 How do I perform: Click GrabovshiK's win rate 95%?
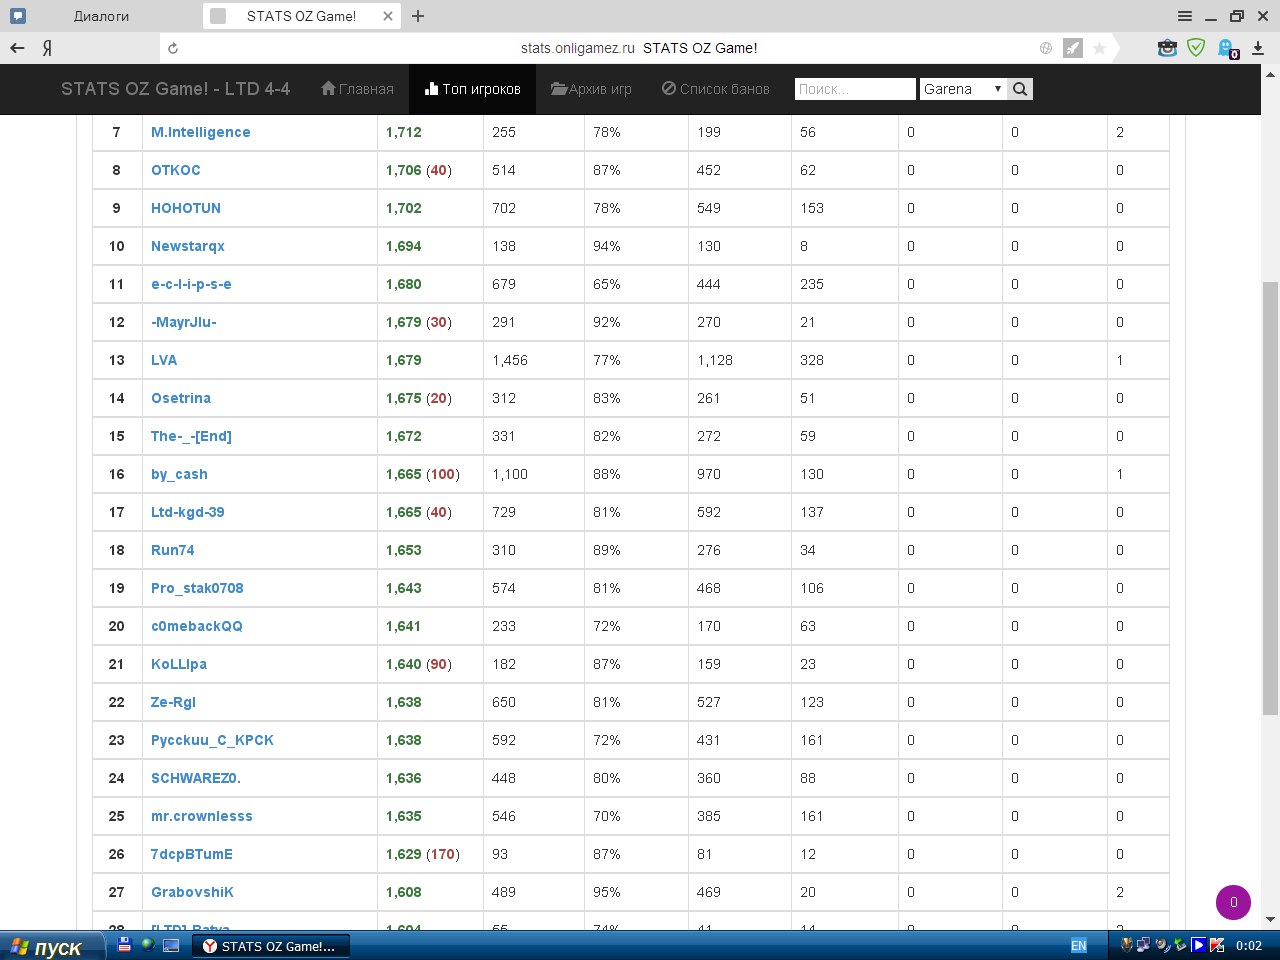pos(607,892)
